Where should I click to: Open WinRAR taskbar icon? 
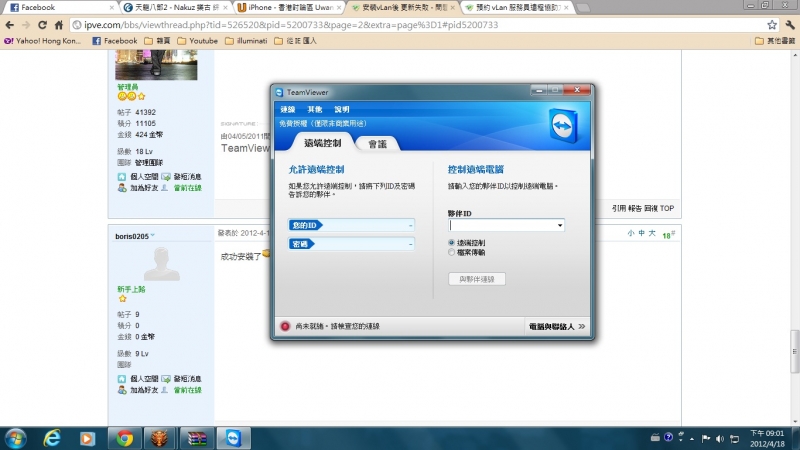point(196,438)
